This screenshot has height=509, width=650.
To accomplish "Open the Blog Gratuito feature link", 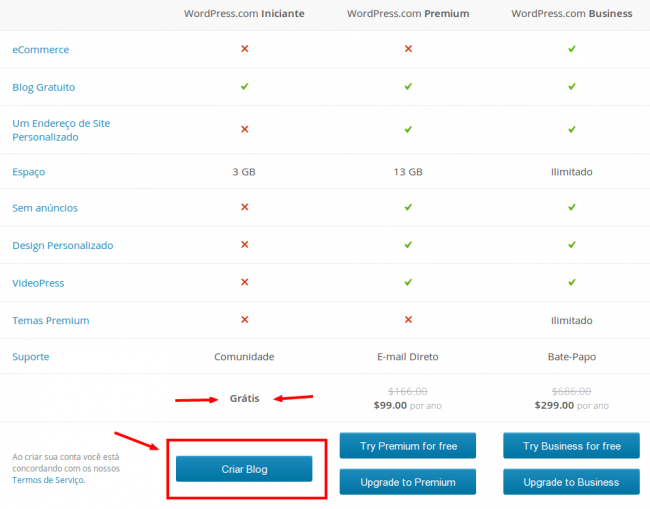I will (44, 87).
